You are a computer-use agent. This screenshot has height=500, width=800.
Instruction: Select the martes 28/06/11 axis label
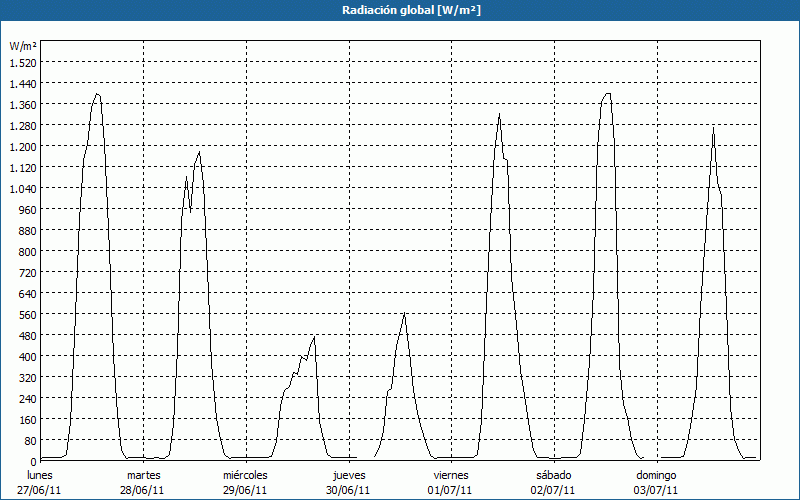(142, 483)
